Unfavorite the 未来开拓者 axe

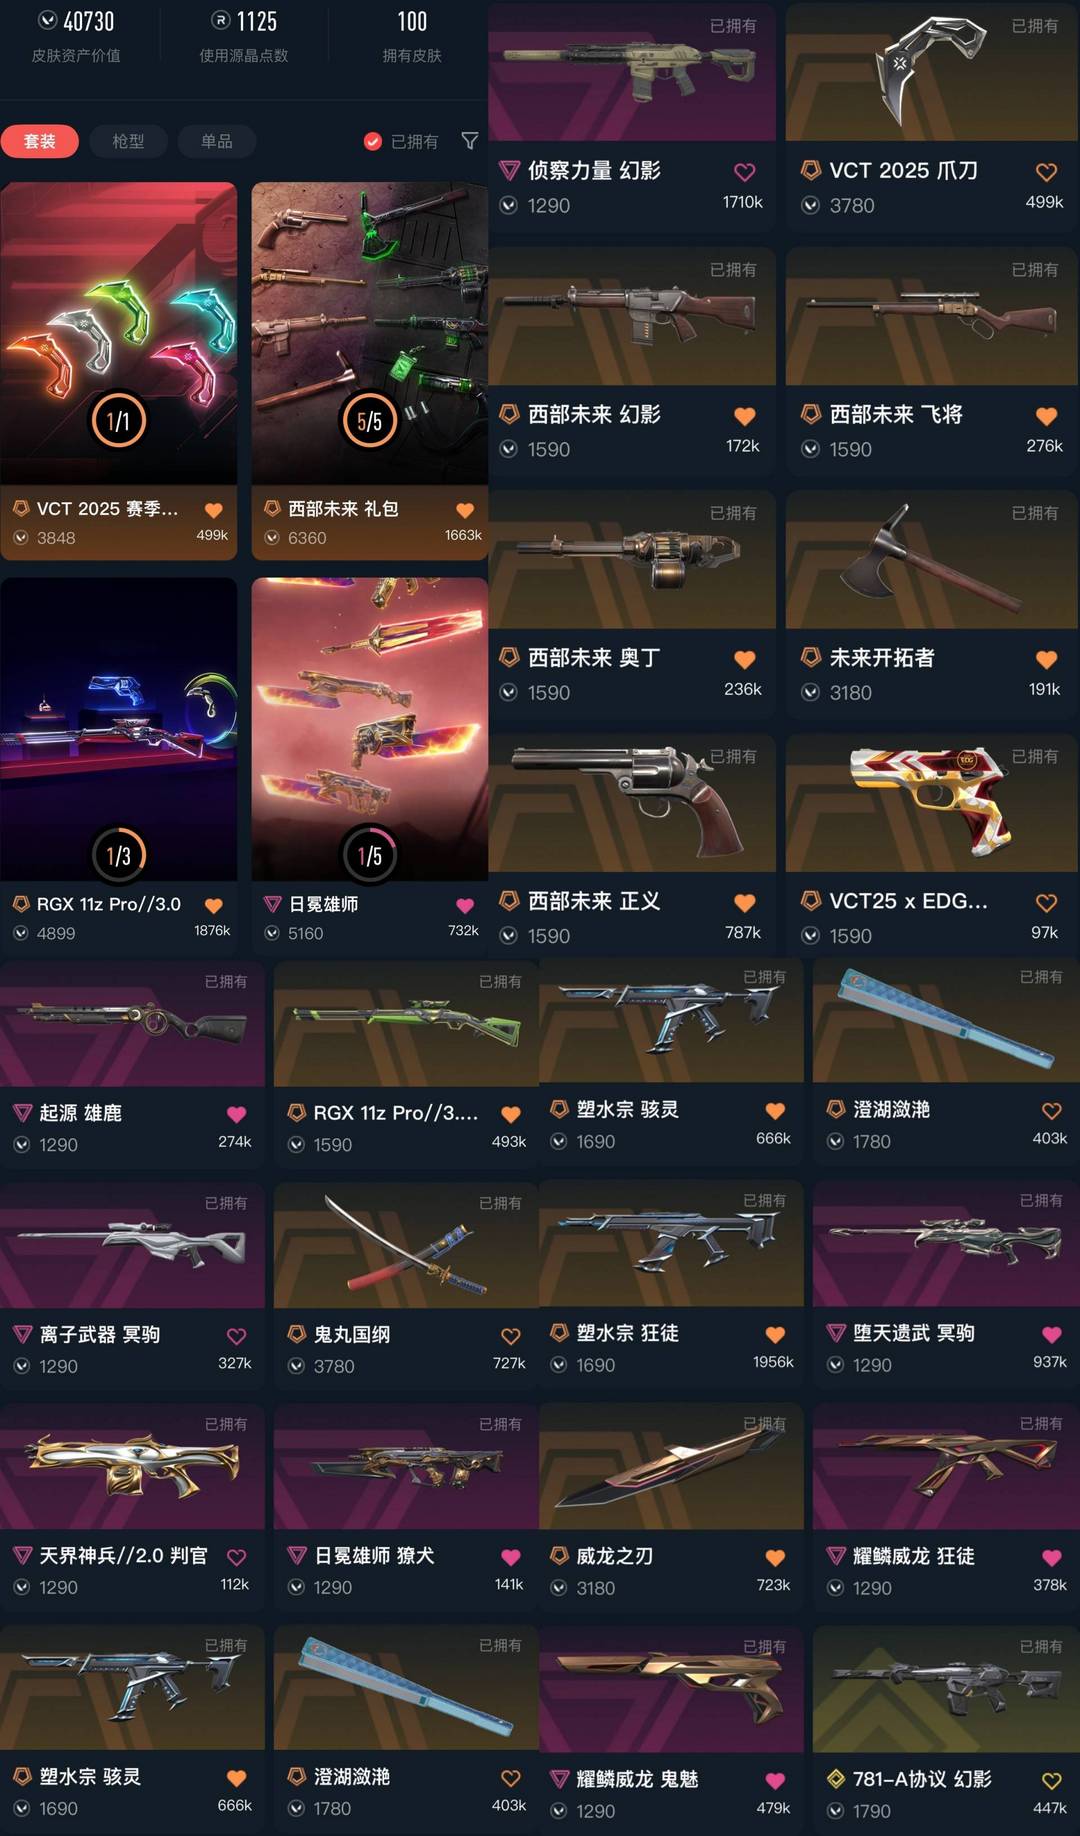[1046, 659]
